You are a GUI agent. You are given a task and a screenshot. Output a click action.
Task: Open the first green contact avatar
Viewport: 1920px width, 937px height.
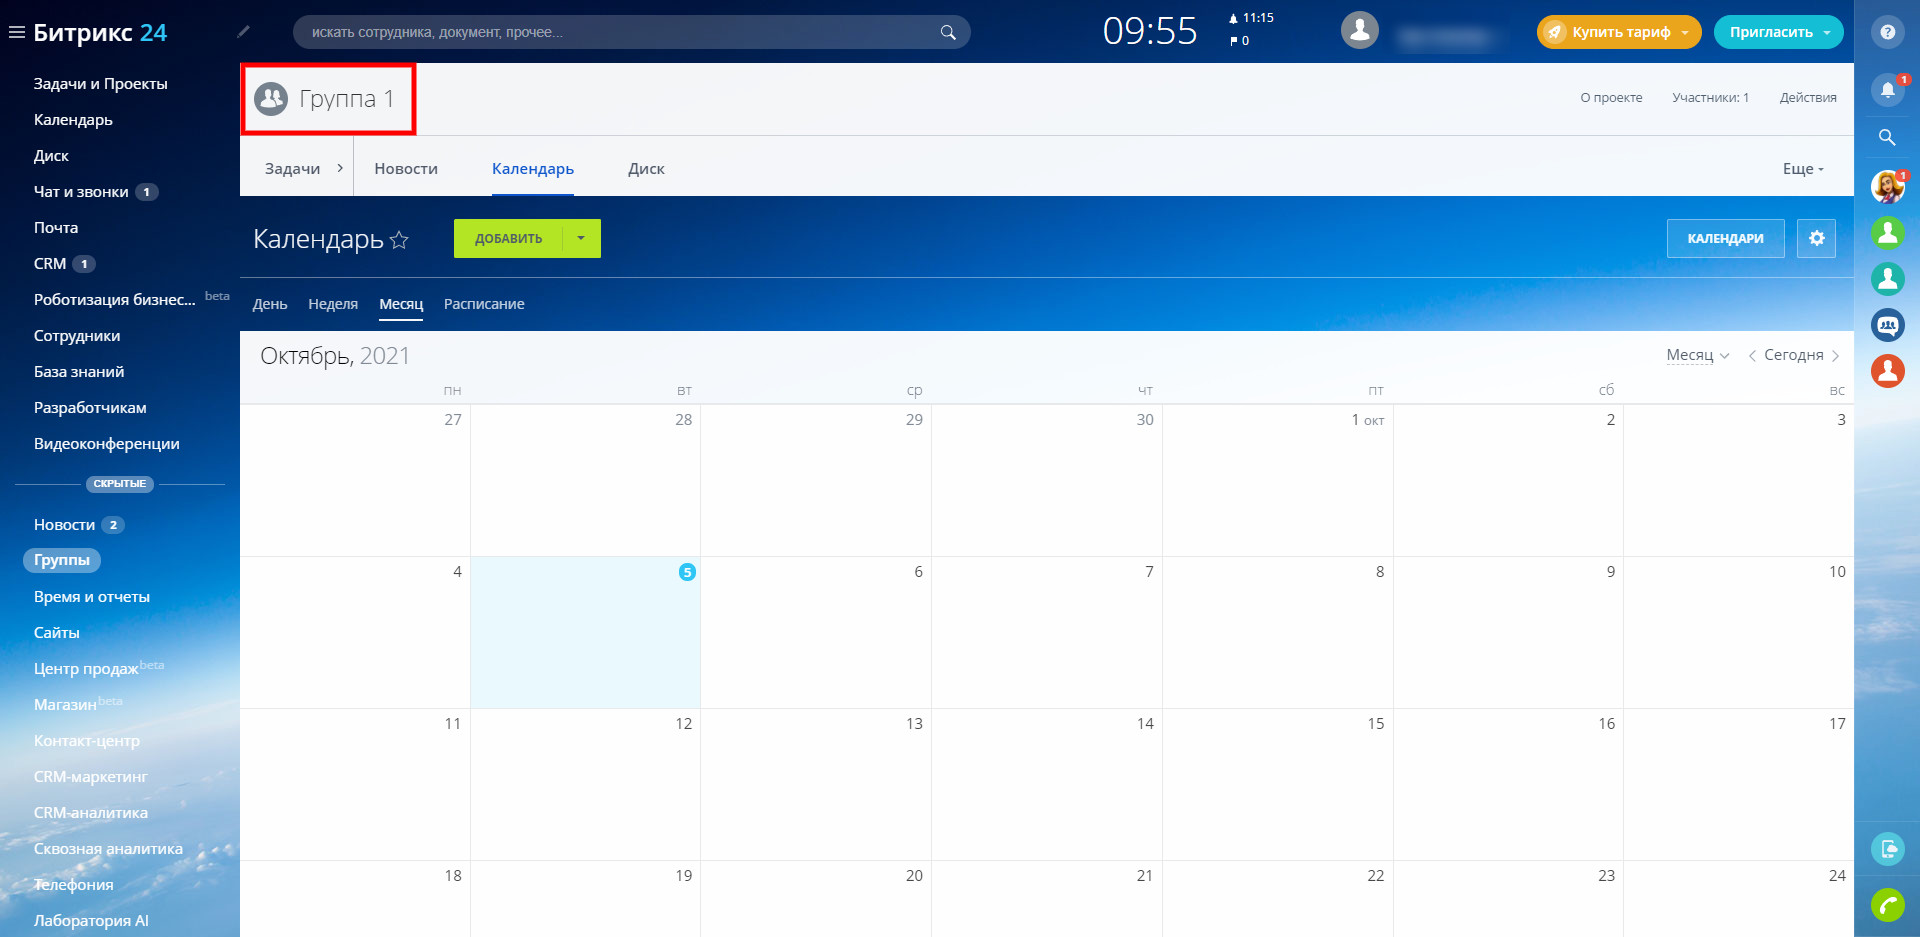click(1887, 233)
